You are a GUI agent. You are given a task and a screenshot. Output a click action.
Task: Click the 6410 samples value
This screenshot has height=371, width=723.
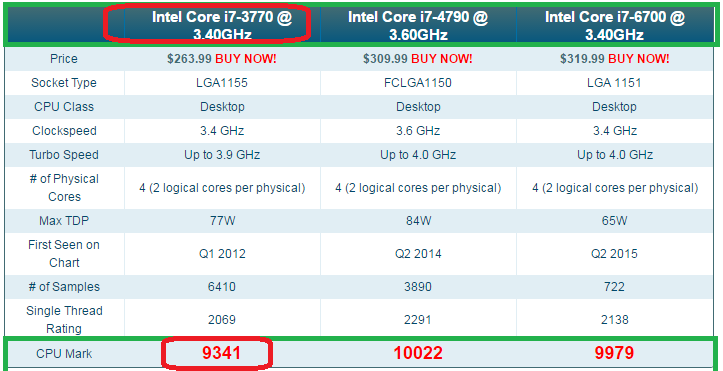[x=222, y=287]
